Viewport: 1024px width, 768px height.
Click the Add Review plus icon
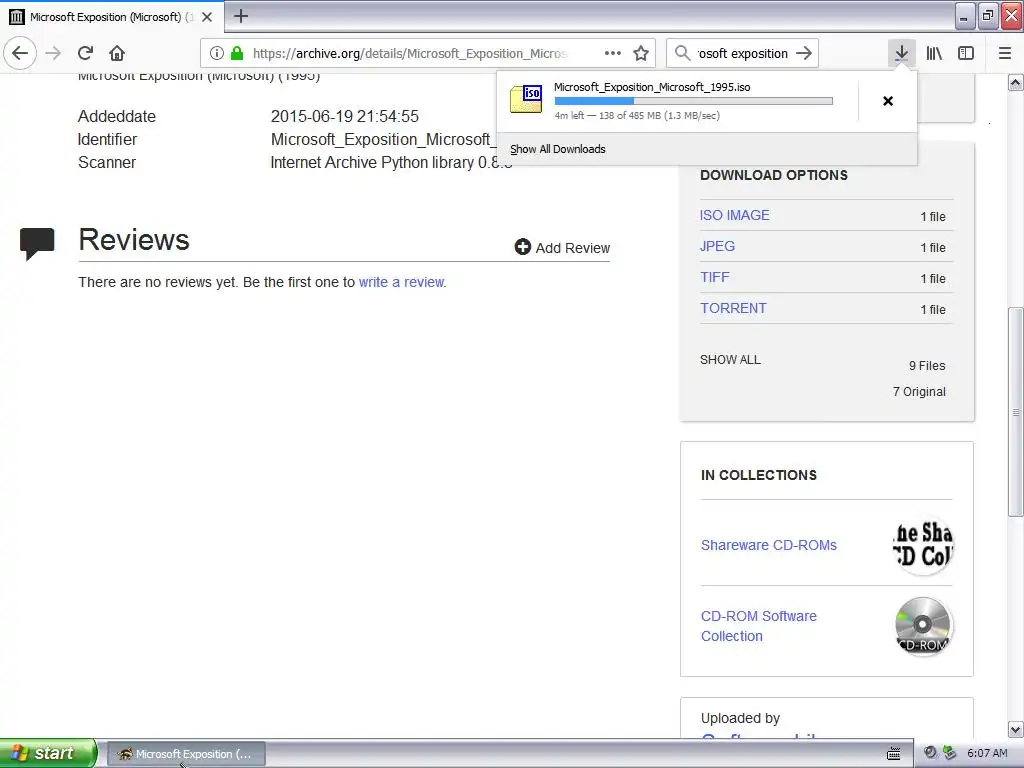tap(522, 247)
